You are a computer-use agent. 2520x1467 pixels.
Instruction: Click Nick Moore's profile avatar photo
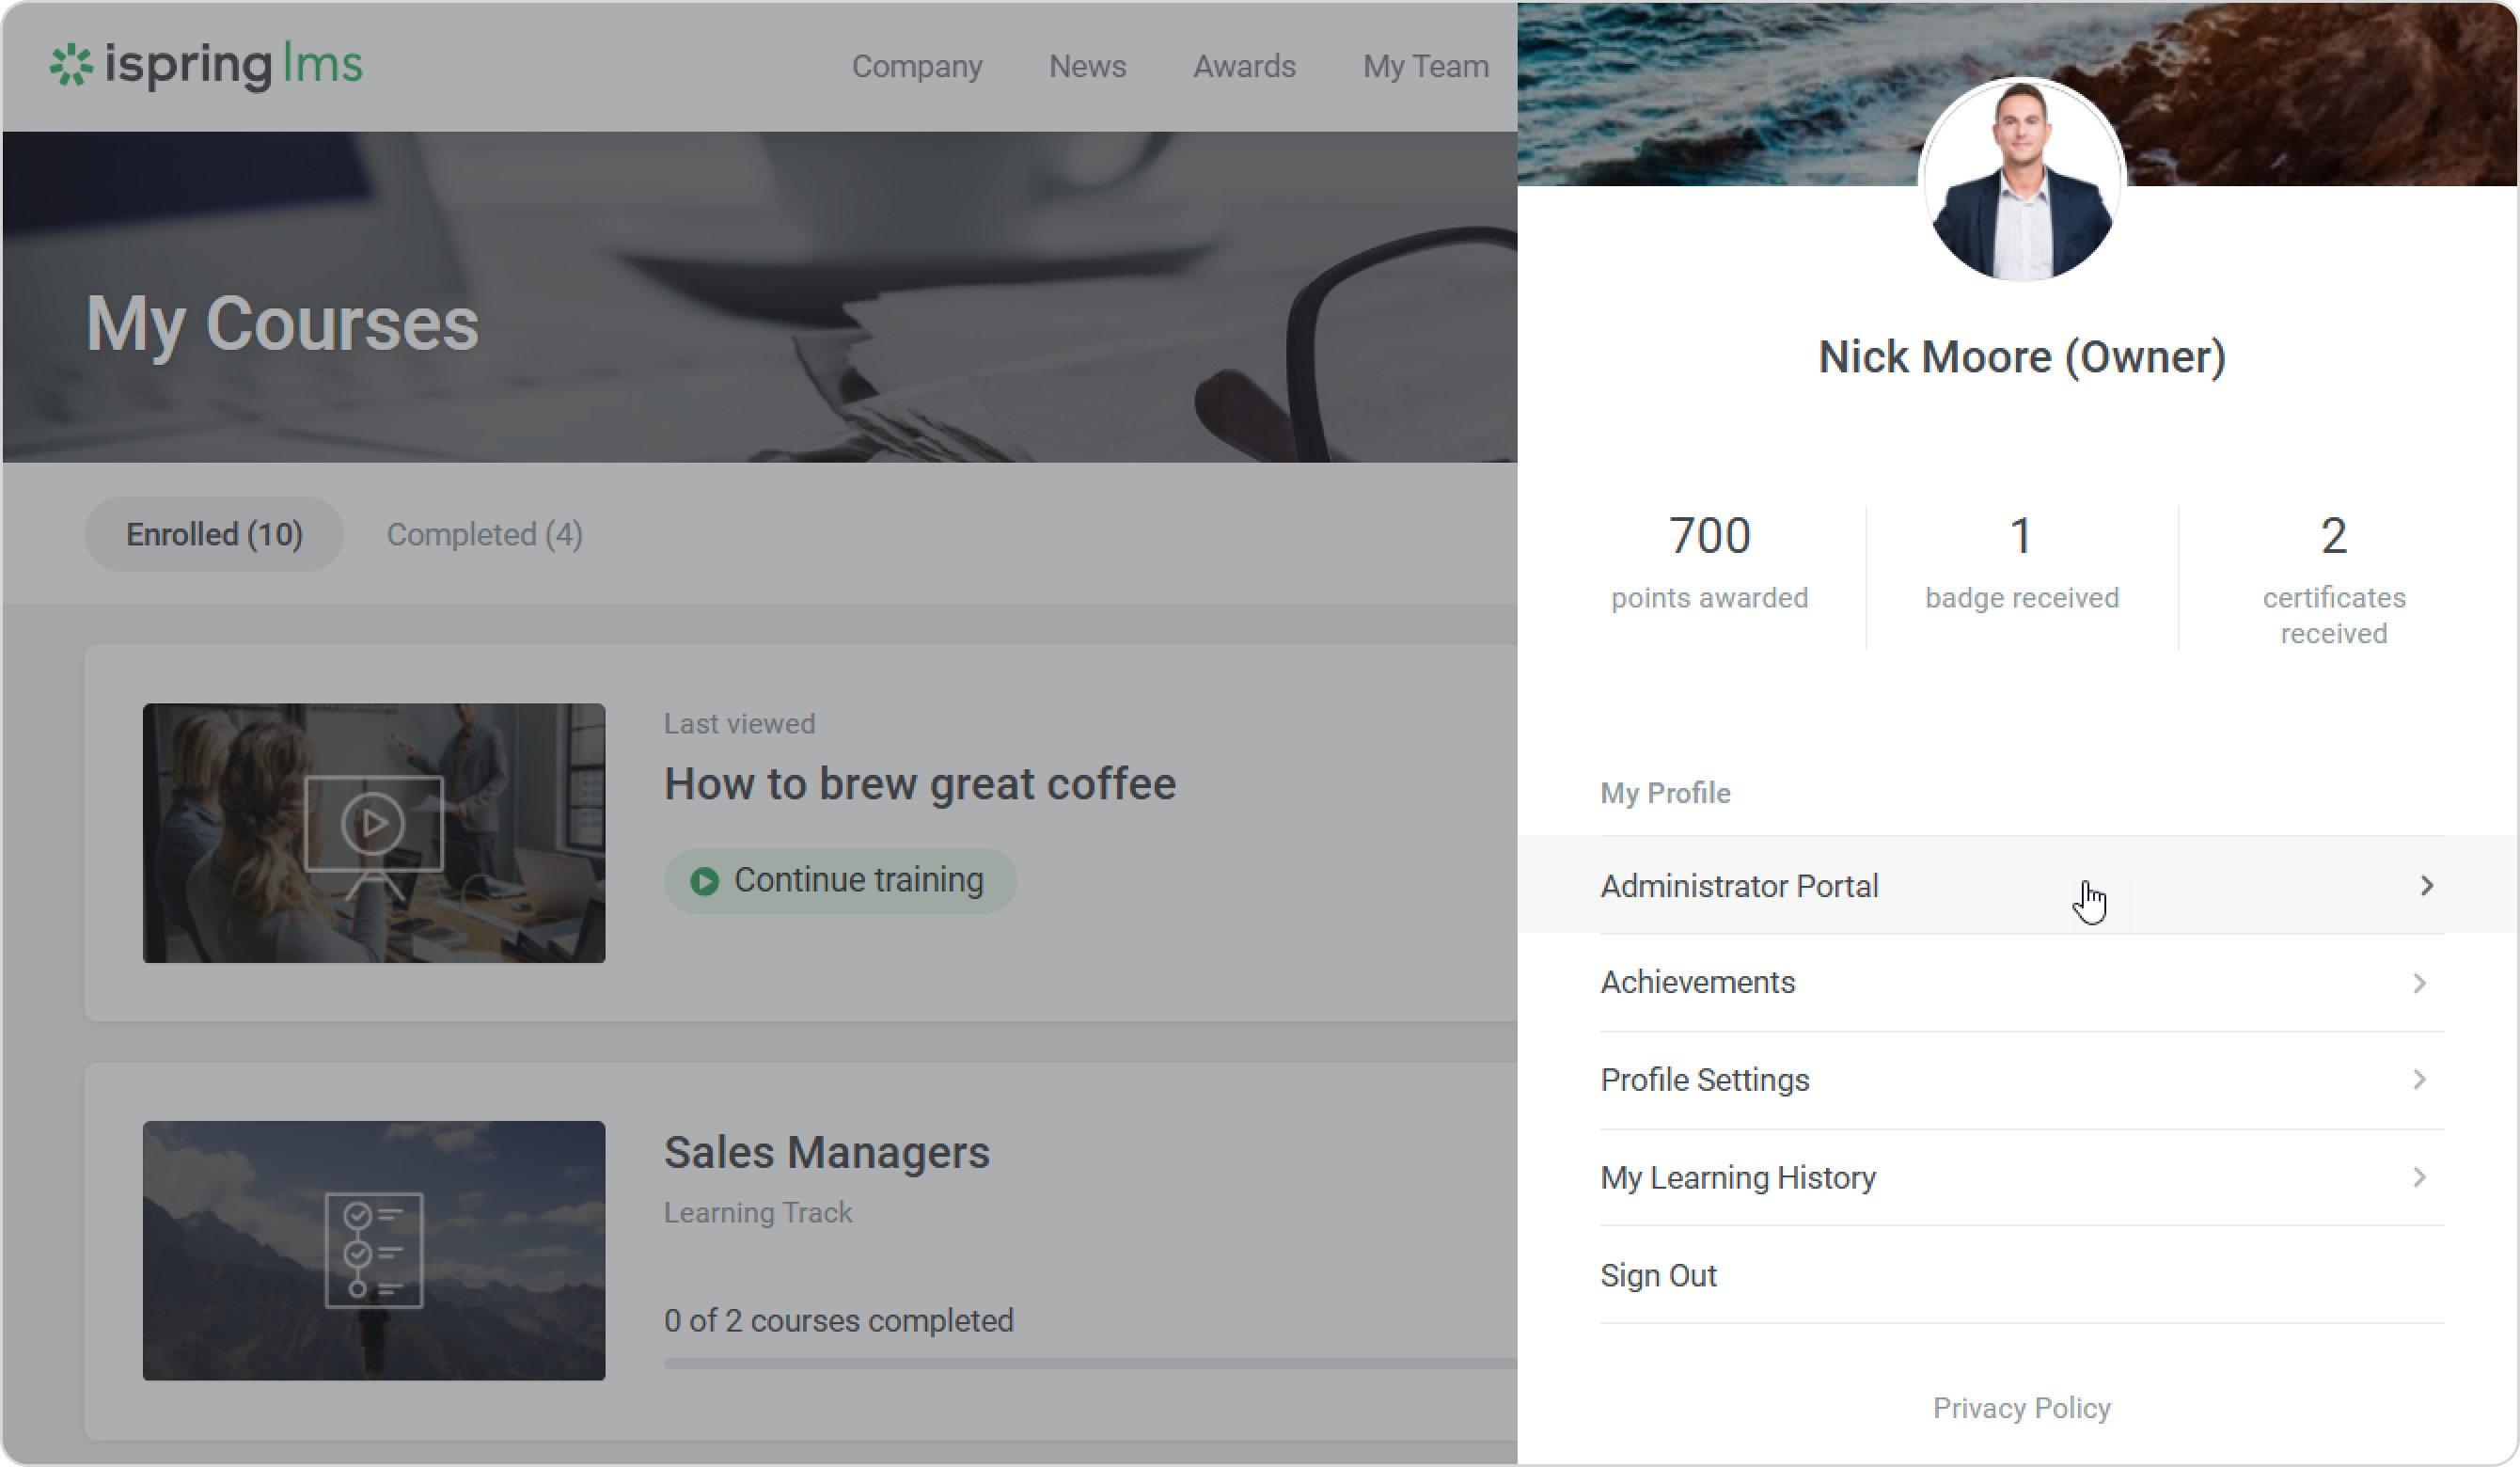(x=2021, y=181)
